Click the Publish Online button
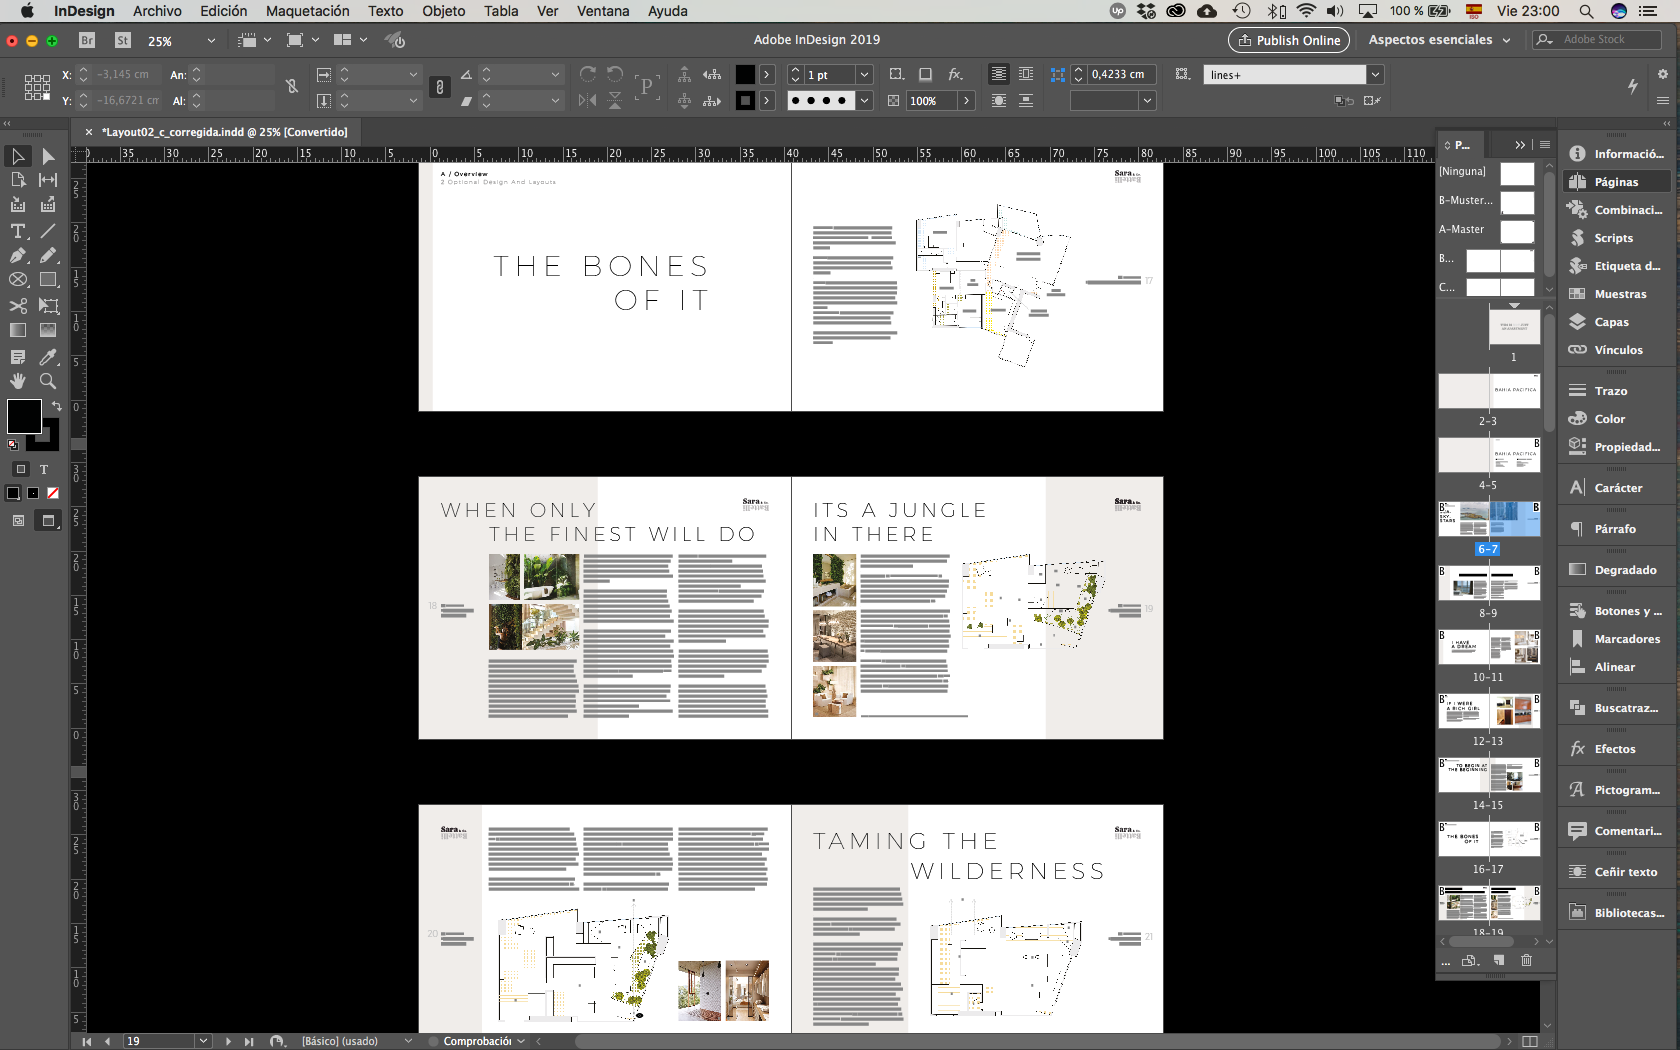 coord(1288,40)
